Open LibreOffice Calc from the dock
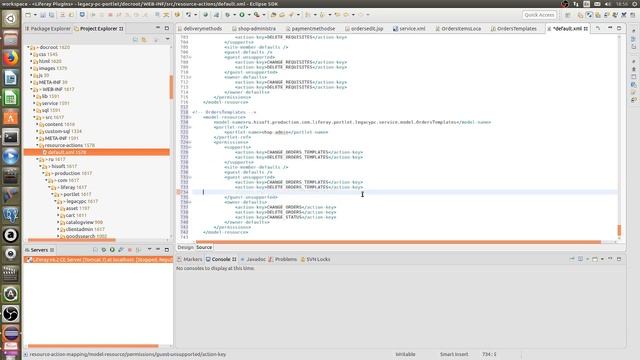 [11, 98]
